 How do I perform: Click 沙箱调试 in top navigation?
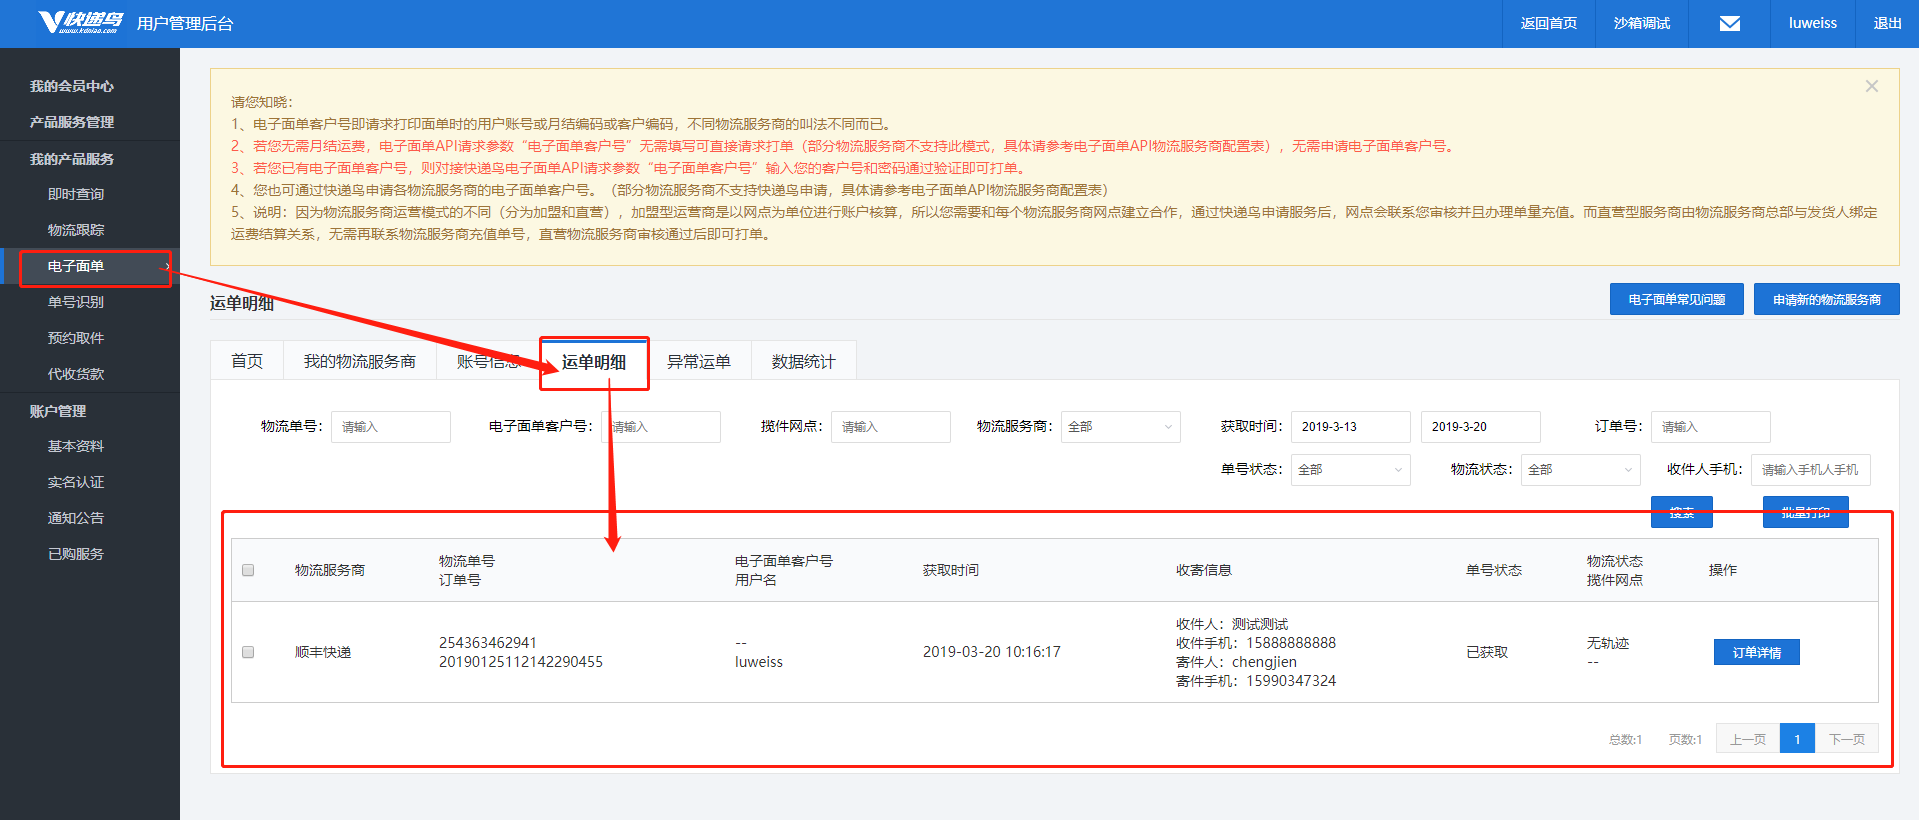click(1641, 24)
